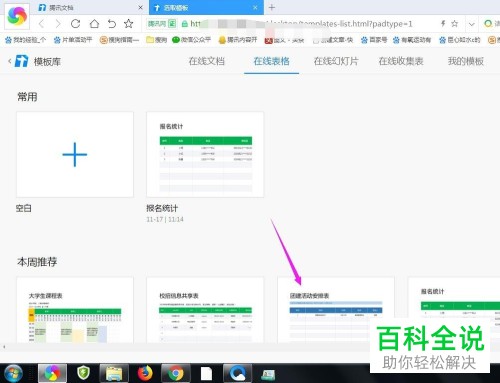
Task: Open the 大学生课程表 template
Action: click(75, 310)
